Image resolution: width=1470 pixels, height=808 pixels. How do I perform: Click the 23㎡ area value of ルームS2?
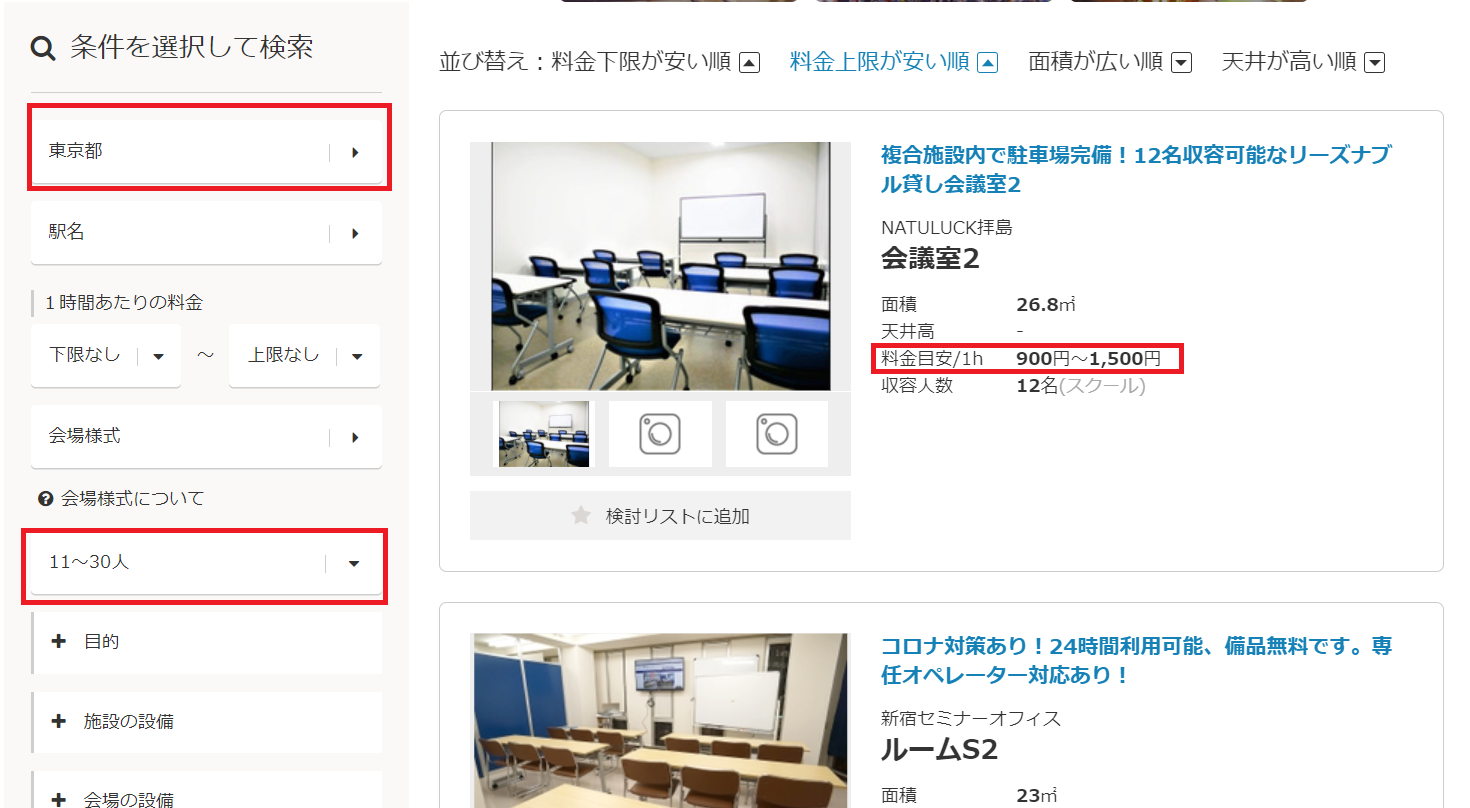point(1037,796)
